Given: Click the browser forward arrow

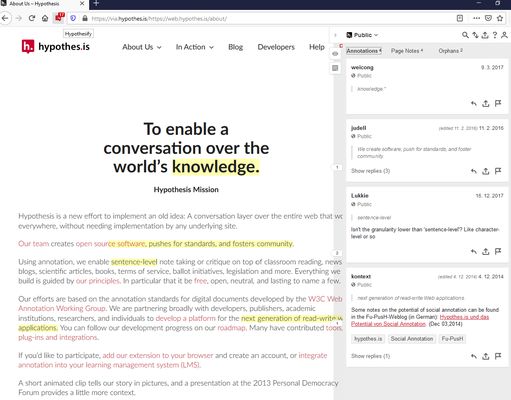Looking at the screenshot, I should (19, 18).
